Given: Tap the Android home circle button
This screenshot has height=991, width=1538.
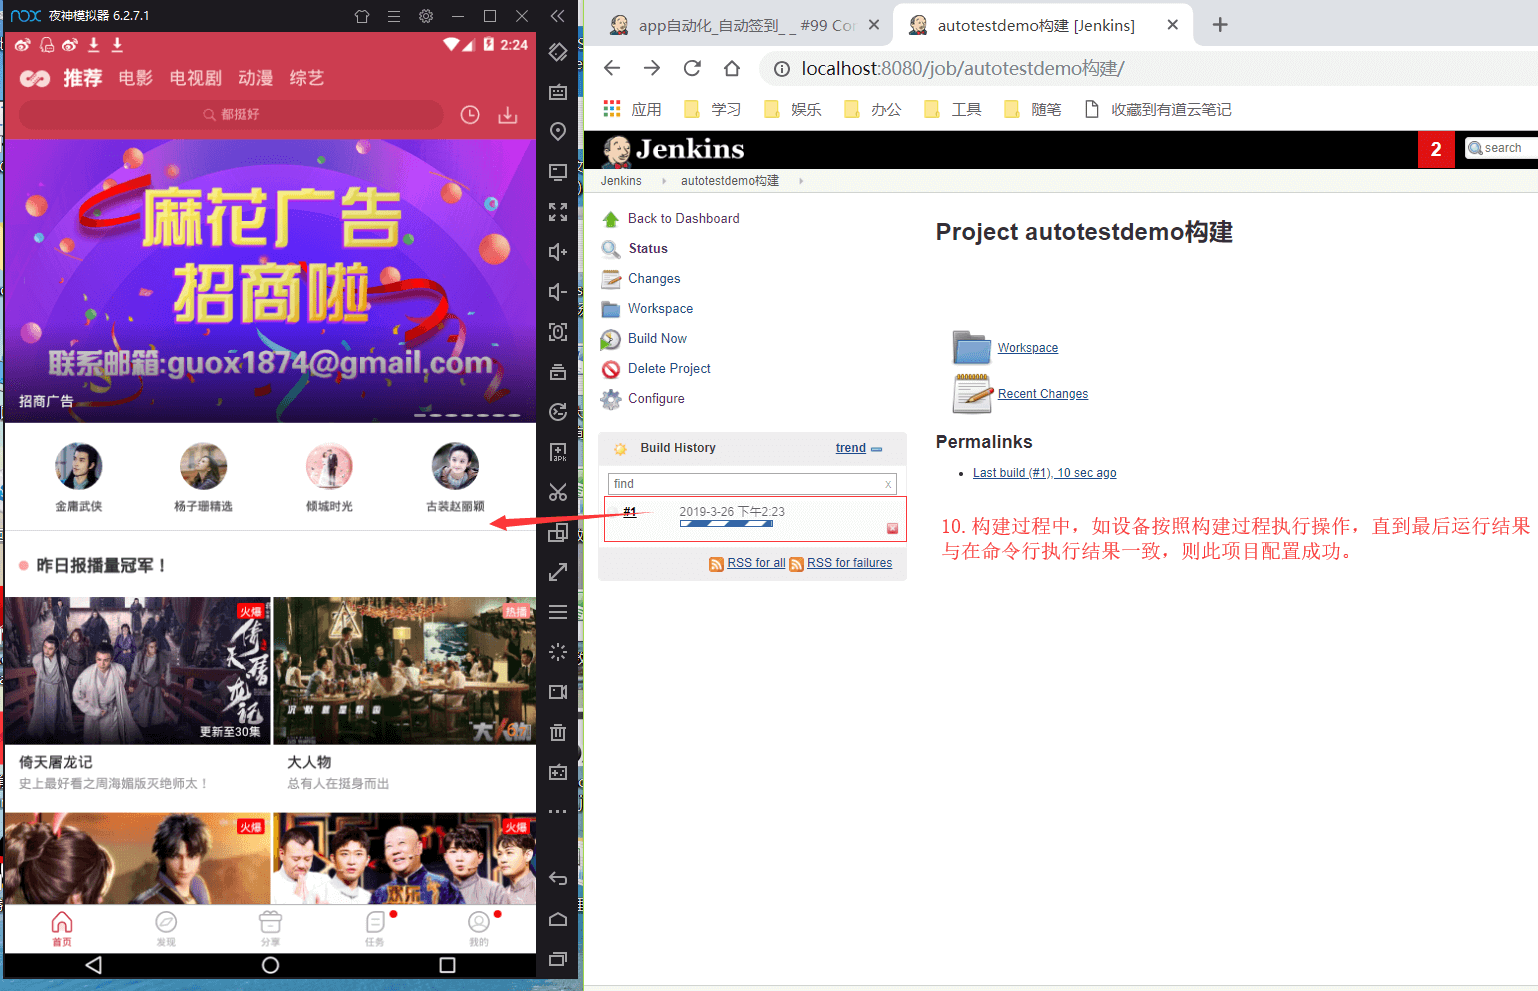Looking at the screenshot, I should [270, 965].
